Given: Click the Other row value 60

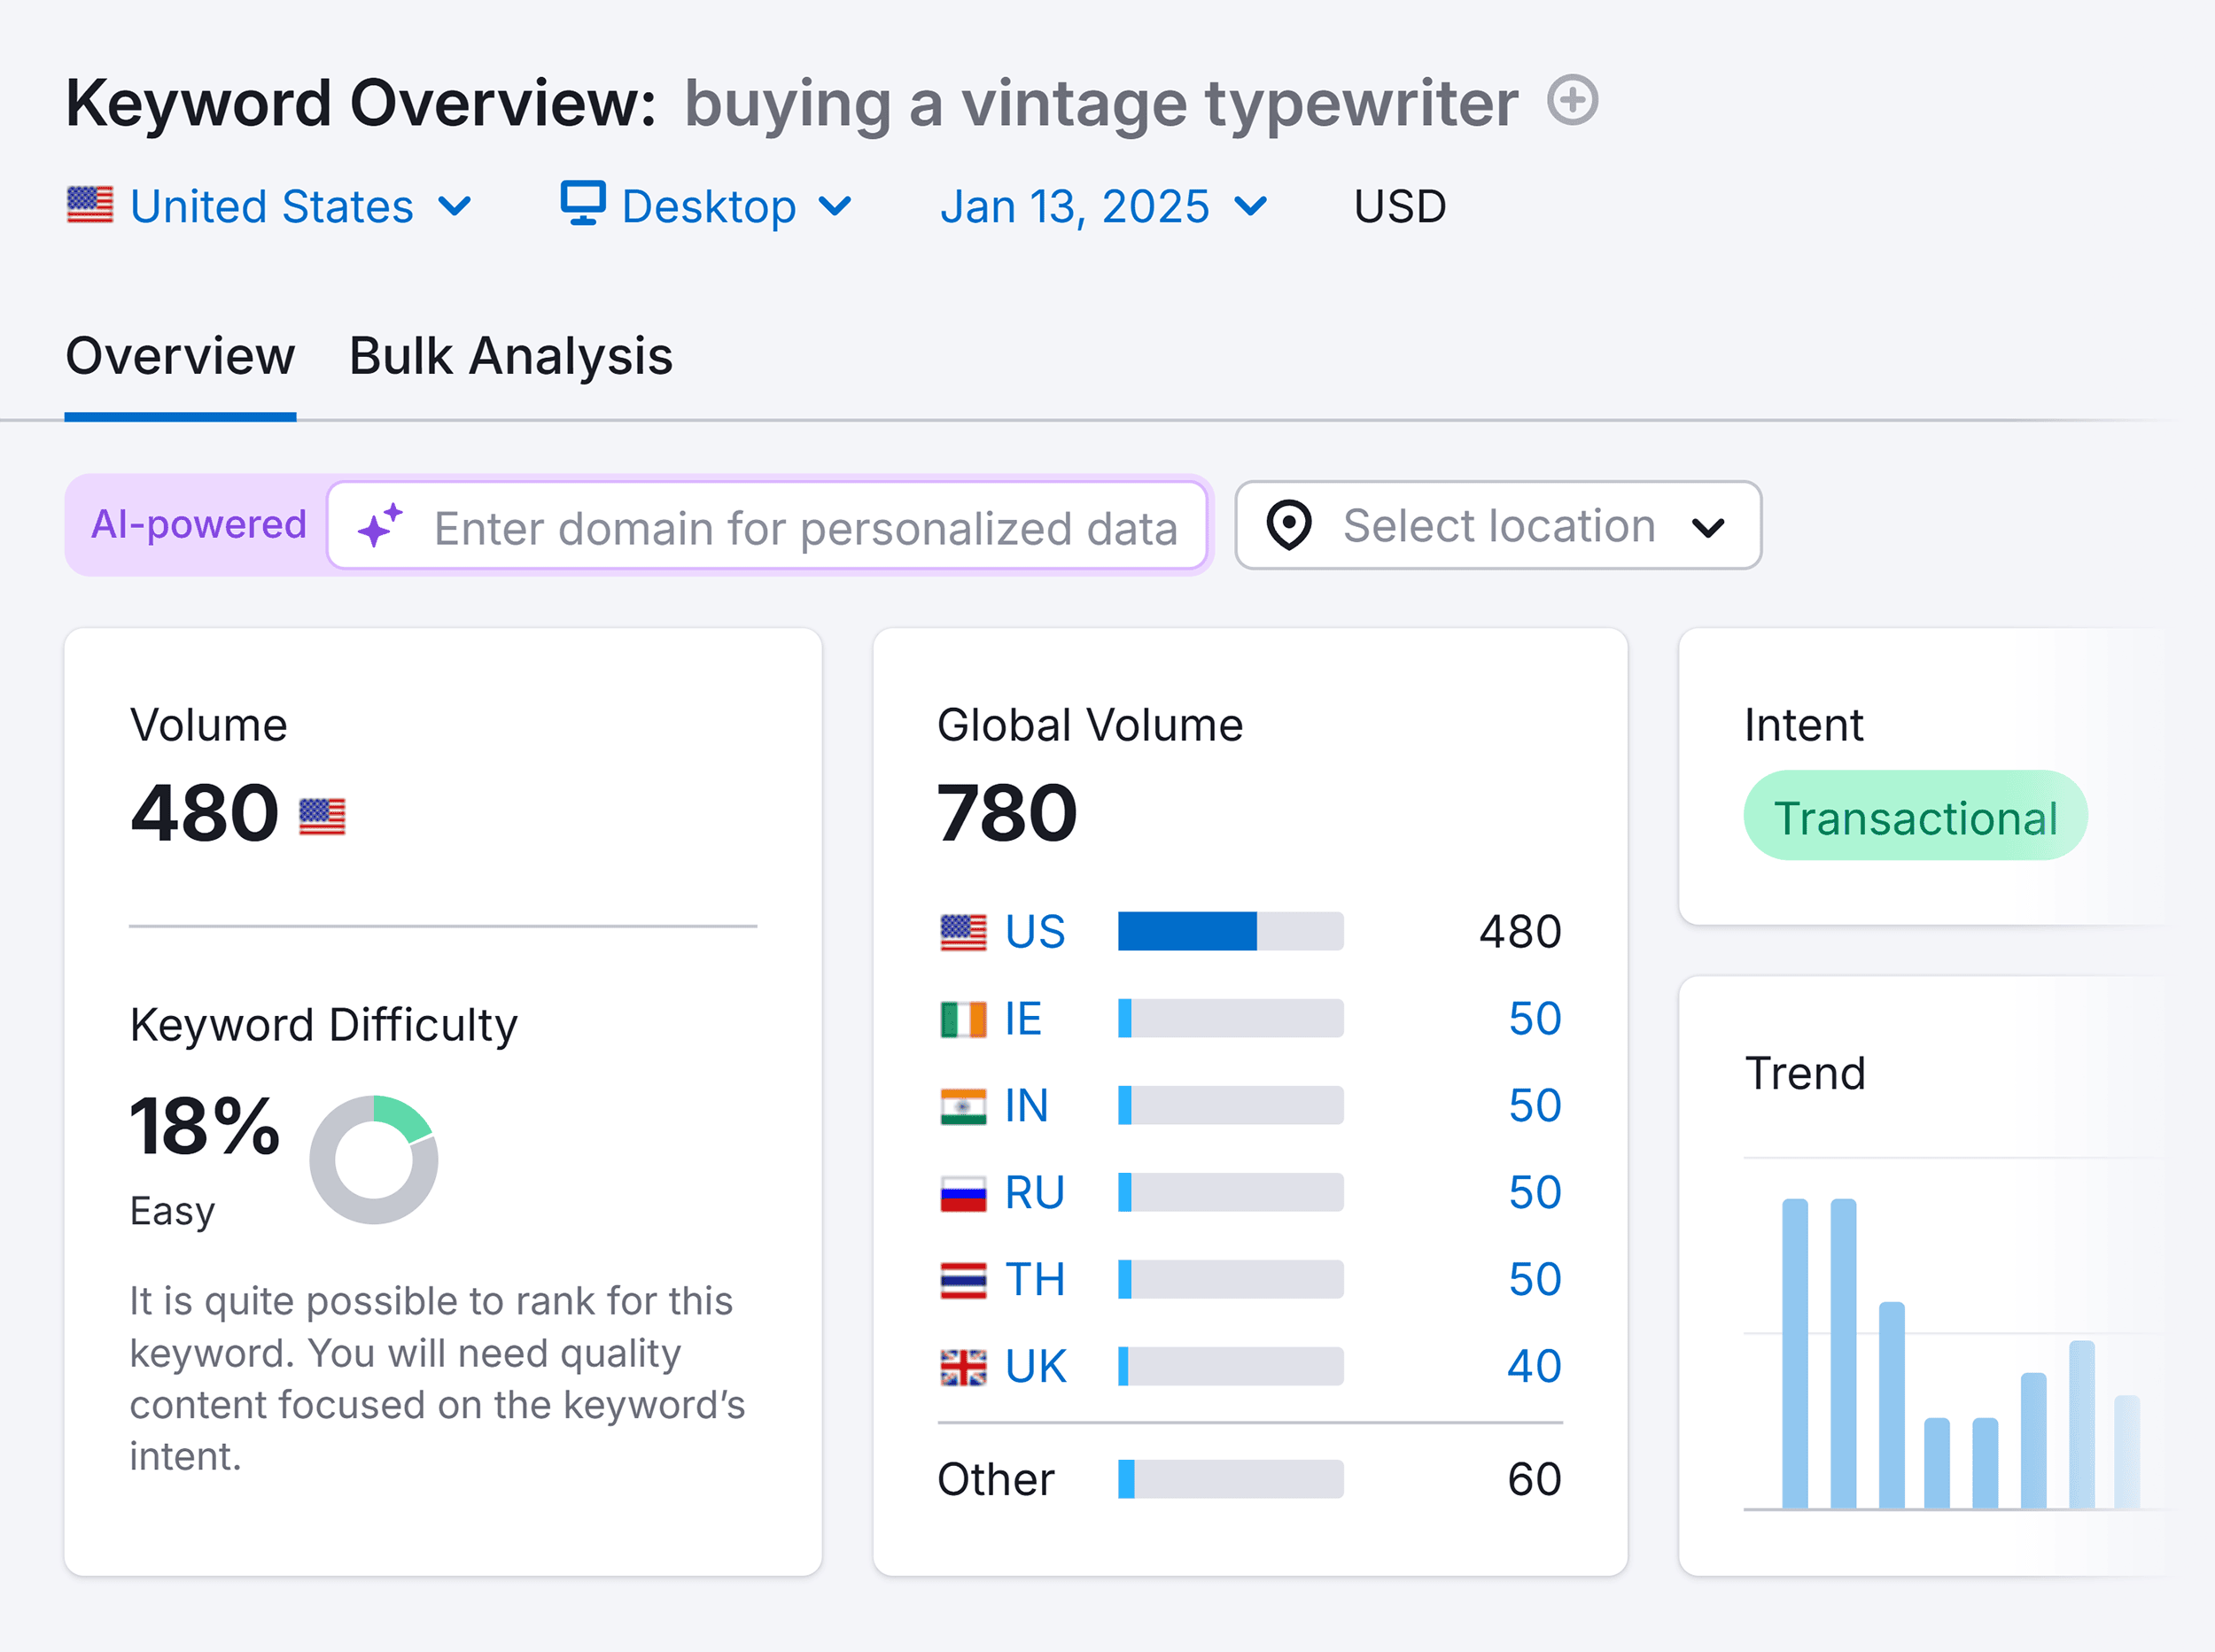Looking at the screenshot, I should (1535, 1480).
